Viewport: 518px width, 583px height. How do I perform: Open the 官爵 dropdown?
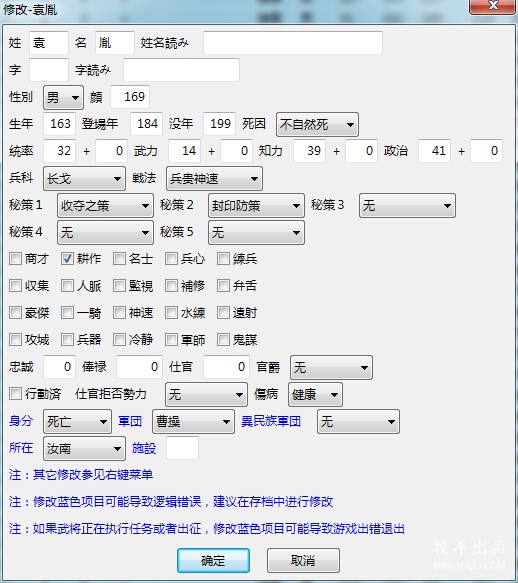pyautogui.click(x=331, y=367)
